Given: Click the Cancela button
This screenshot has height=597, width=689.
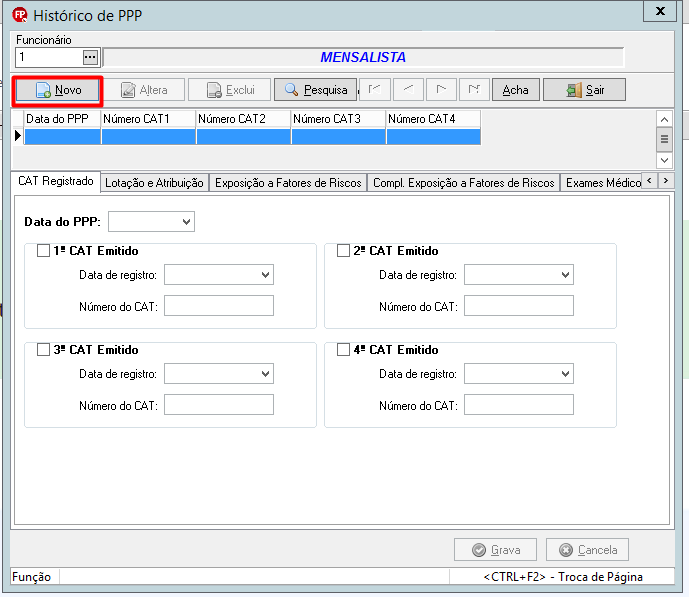Looking at the screenshot, I should pos(587,550).
